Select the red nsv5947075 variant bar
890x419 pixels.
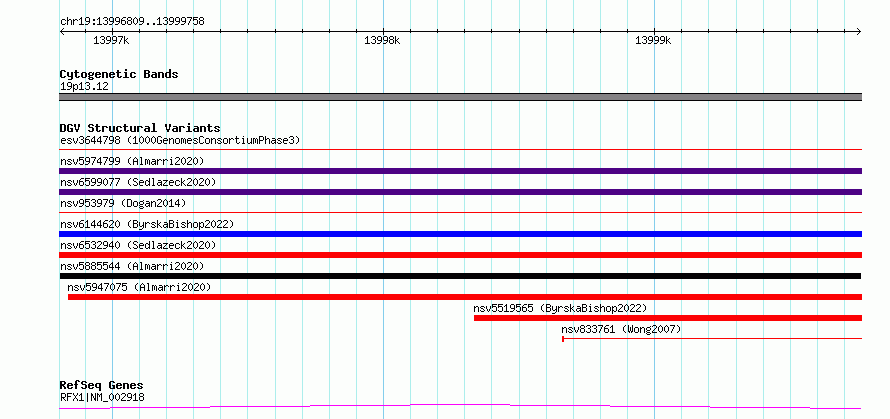[465, 297]
